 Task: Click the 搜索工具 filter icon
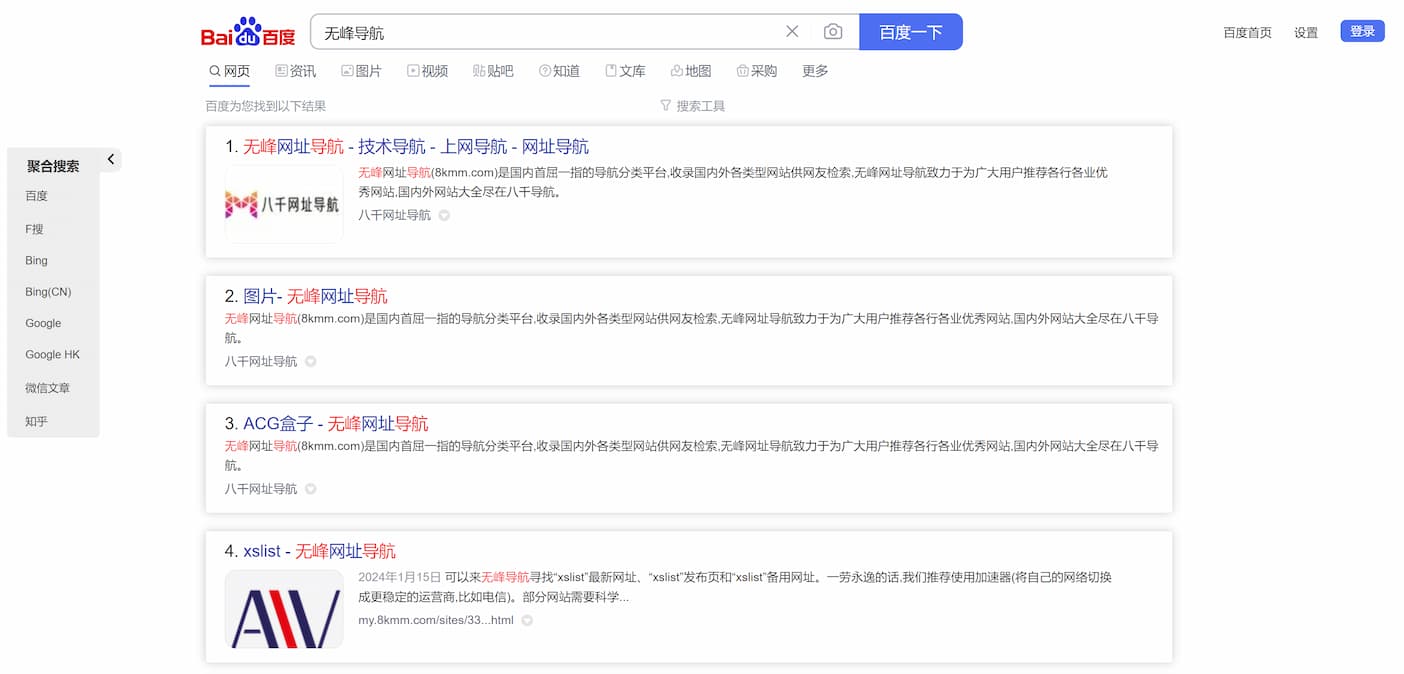coord(666,106)
